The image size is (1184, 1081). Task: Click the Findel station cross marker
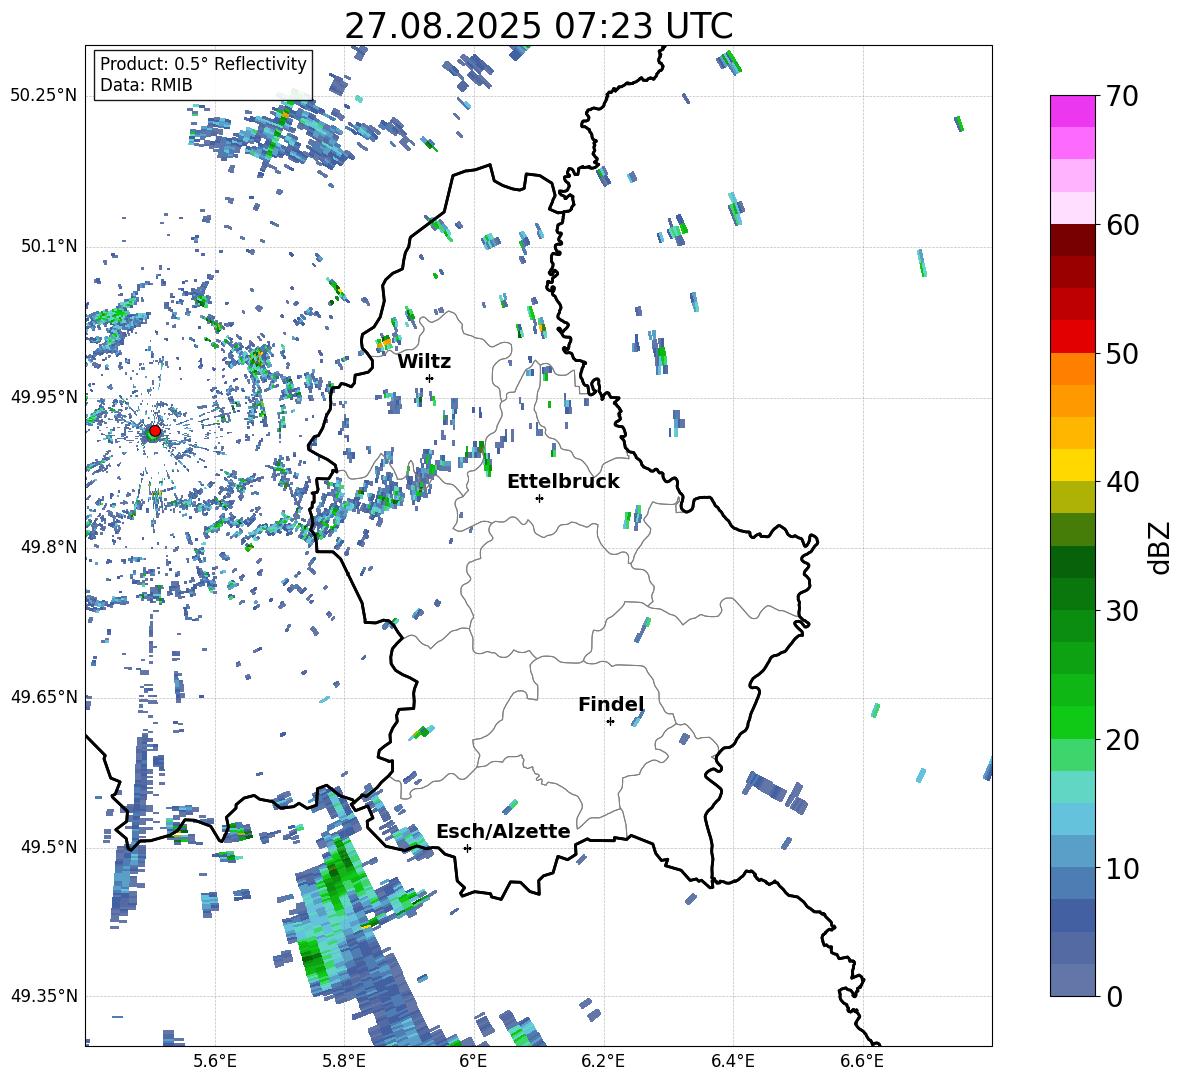click(610, 722)
